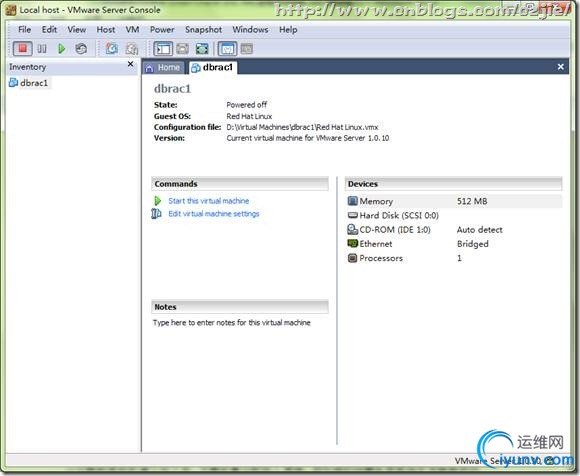The image size is (580, 476).
Task: Click the Devices section header
Action: [453, 184]
